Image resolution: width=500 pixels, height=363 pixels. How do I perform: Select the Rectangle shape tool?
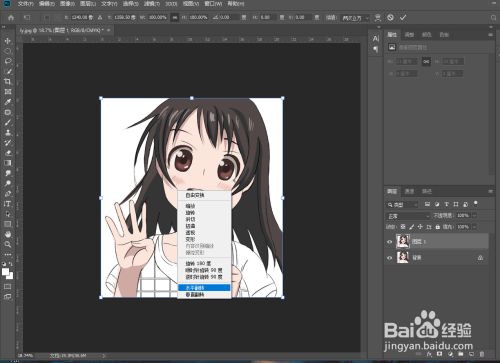tap(8, 224)
